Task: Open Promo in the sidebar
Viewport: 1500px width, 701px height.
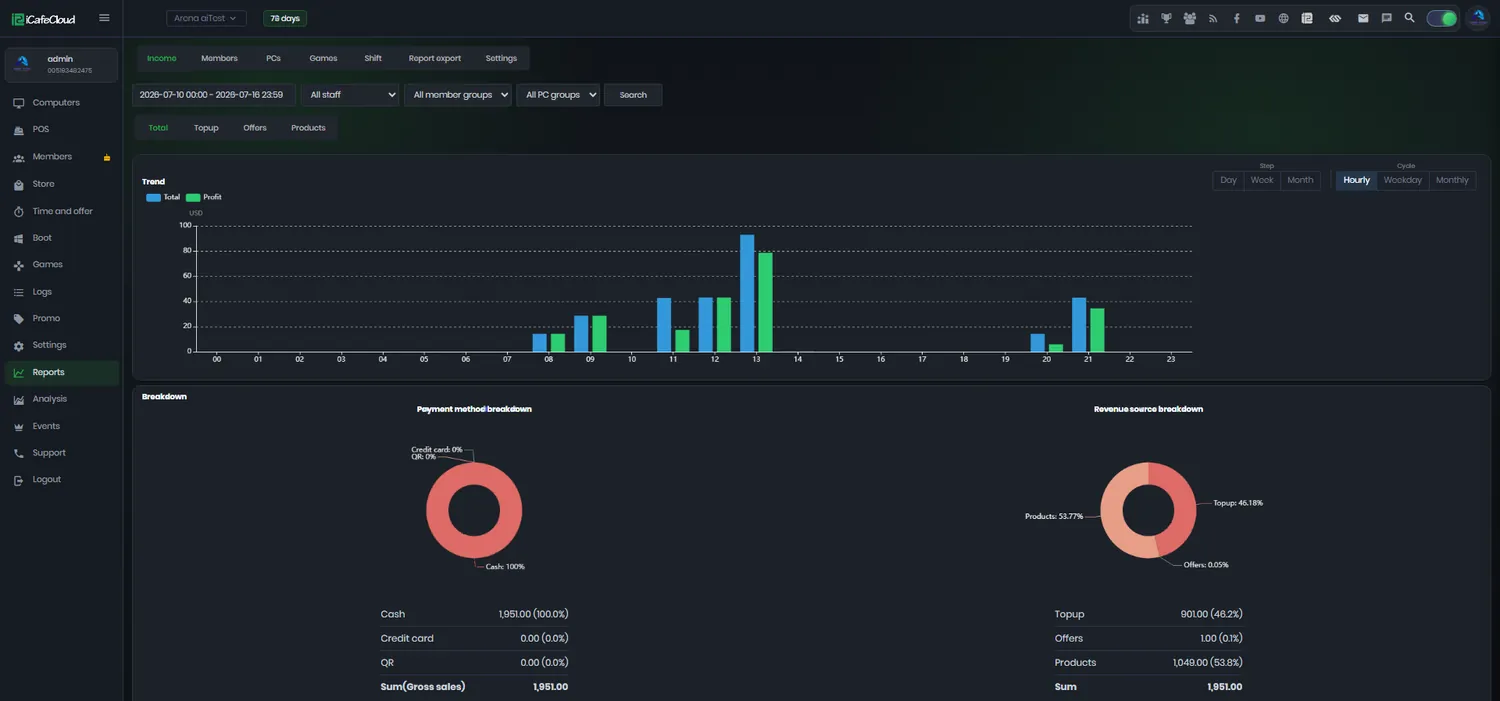Action: coord(60,318)
